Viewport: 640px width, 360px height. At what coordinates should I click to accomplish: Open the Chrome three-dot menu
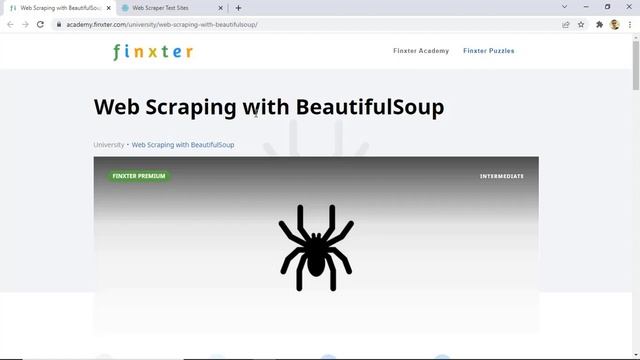pos(630,24)
